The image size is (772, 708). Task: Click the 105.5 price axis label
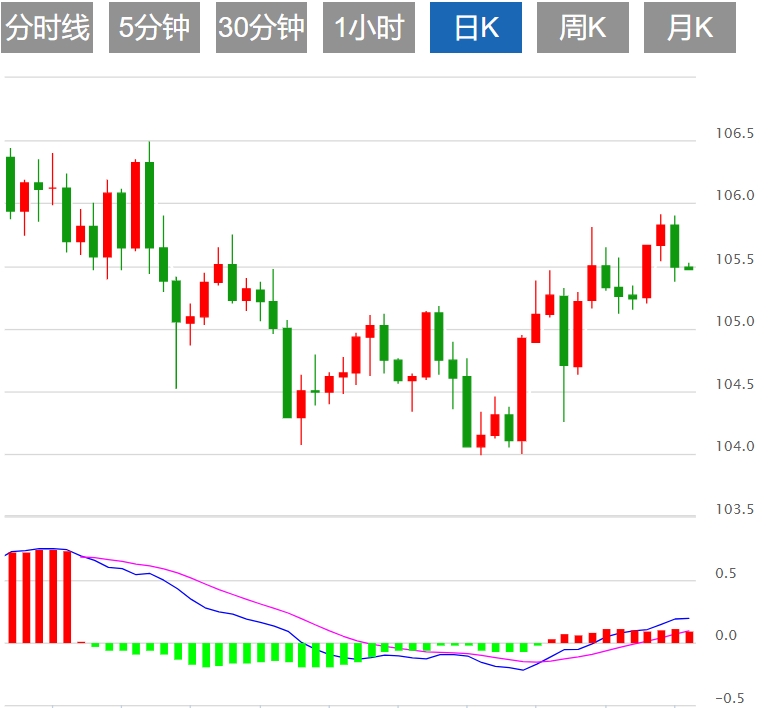pyautogui.click(x=735, y=259)
